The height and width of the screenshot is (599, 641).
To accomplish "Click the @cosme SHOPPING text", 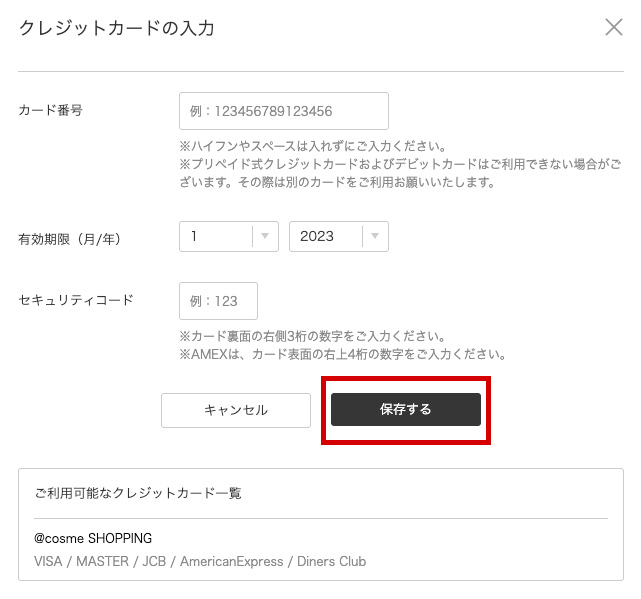I will 92,538.
